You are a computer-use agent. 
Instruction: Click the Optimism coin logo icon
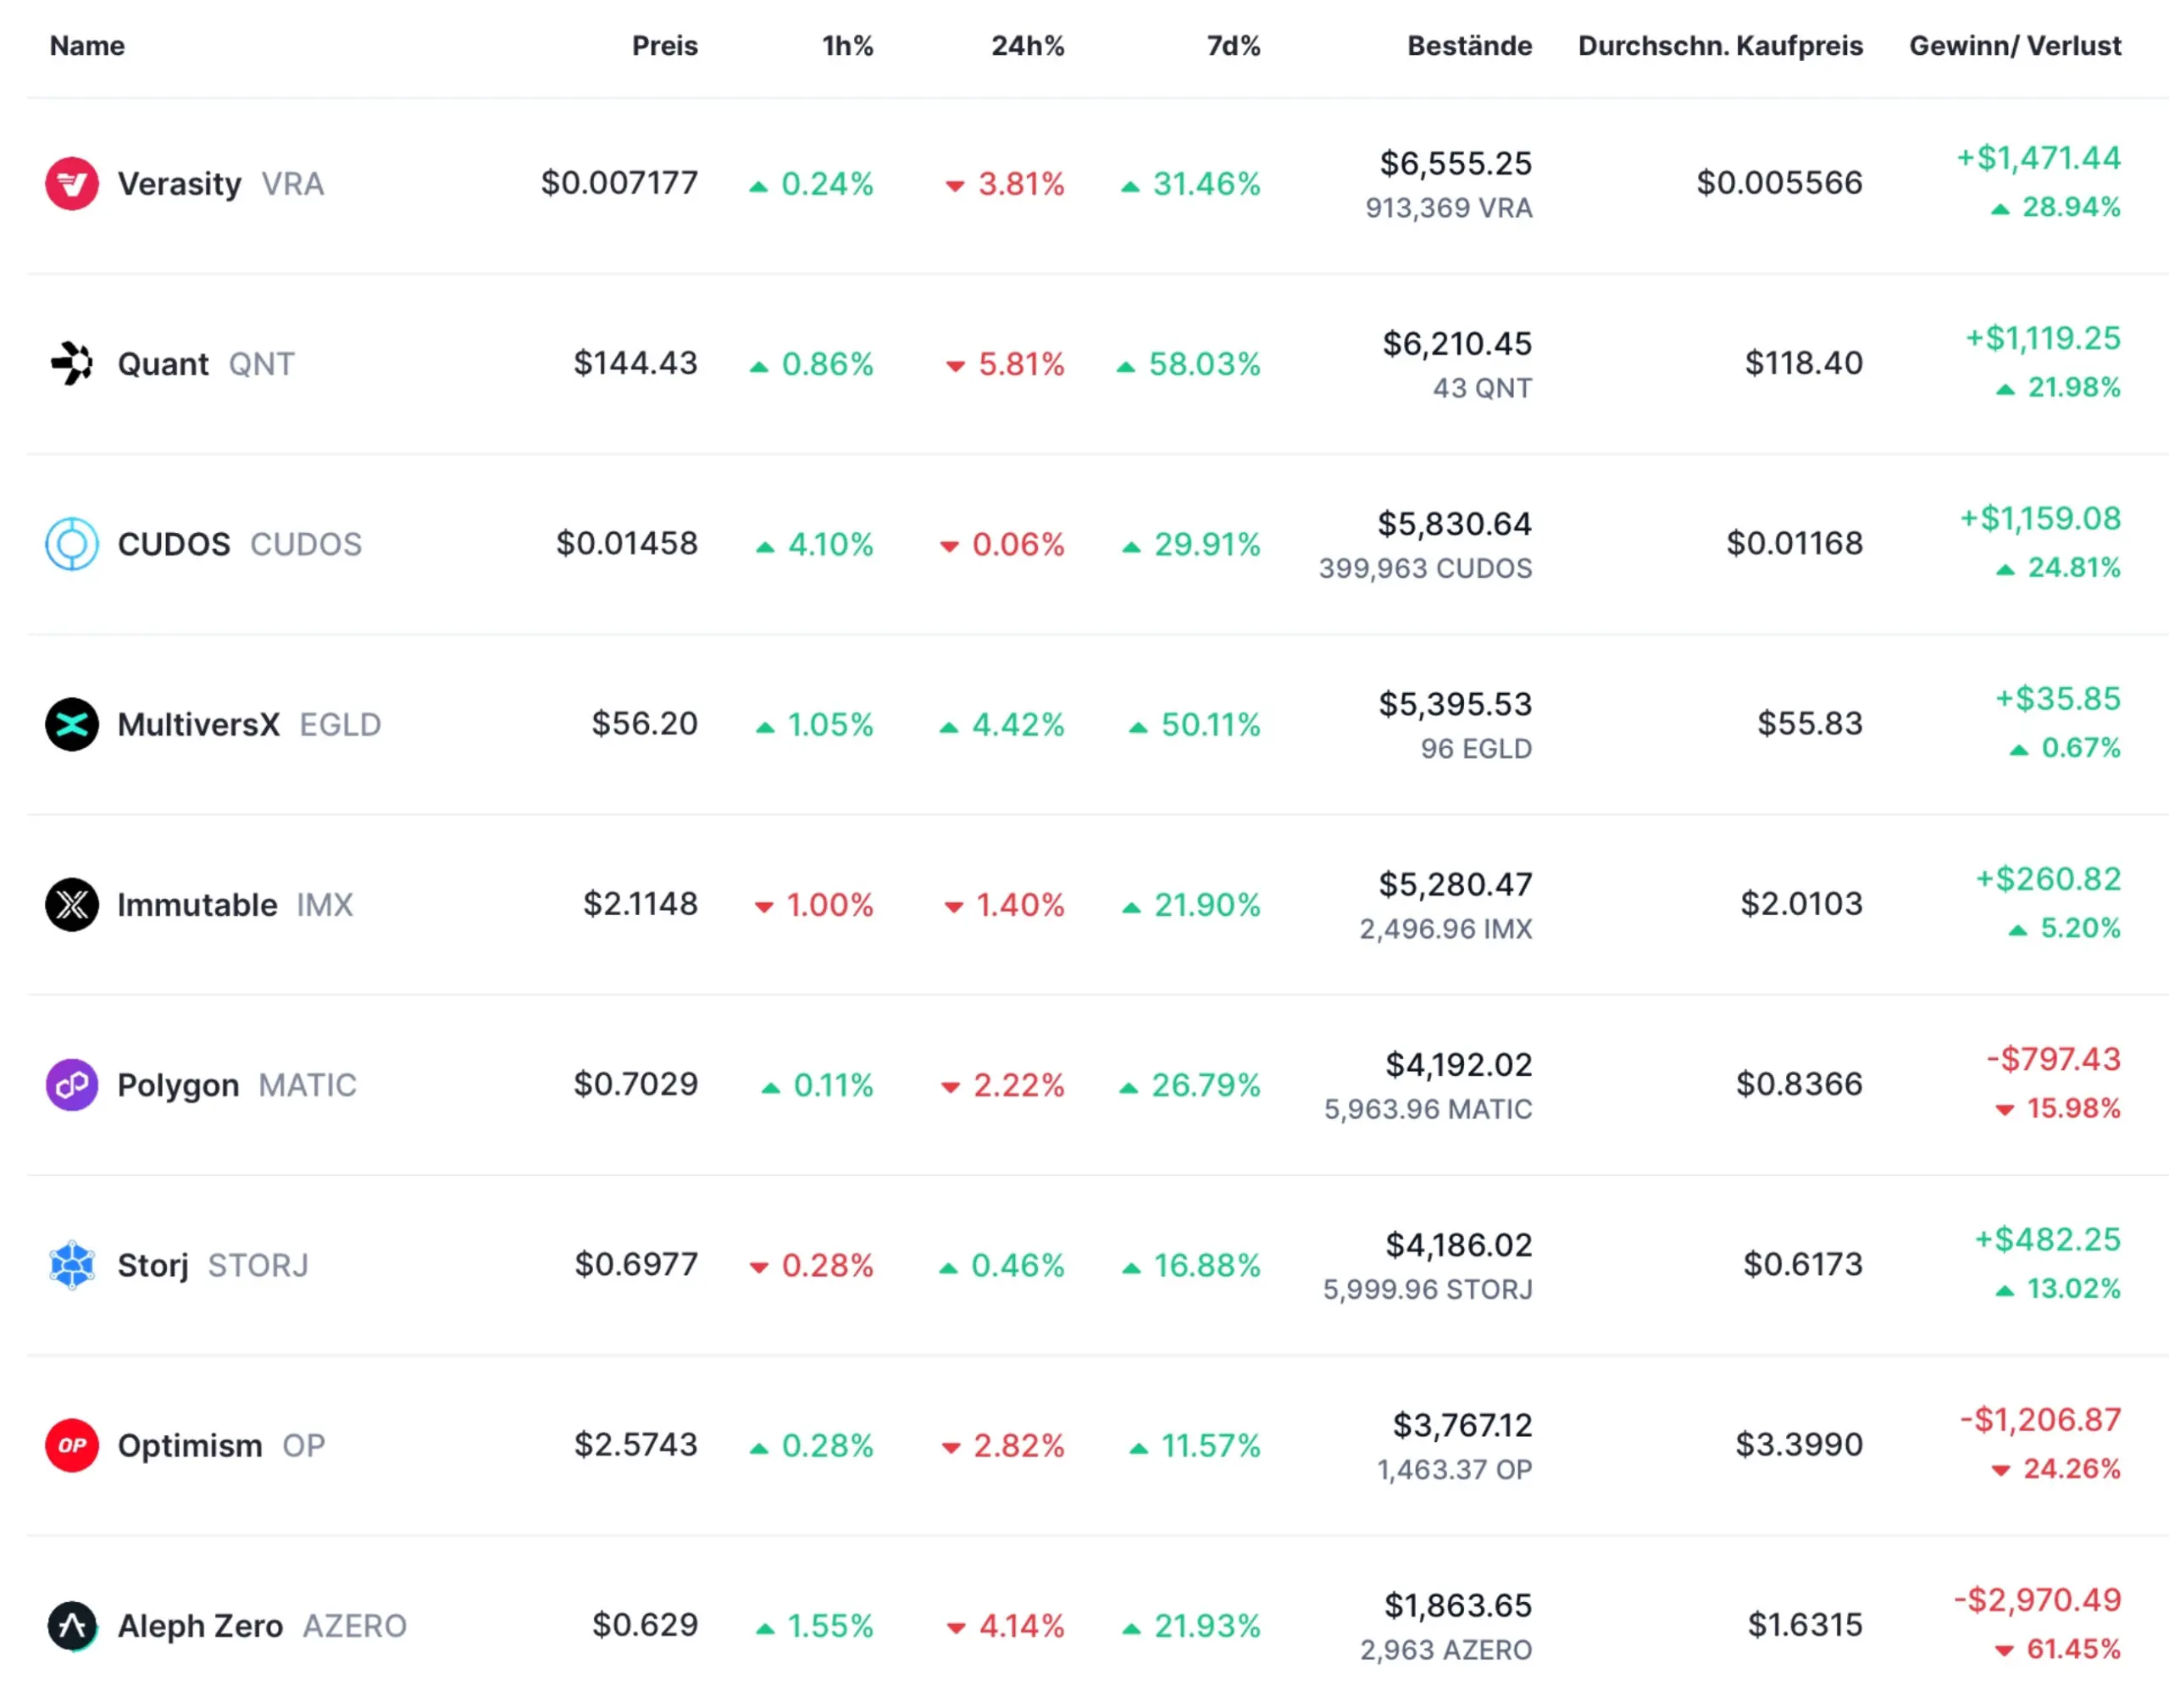pos(72,1446)
